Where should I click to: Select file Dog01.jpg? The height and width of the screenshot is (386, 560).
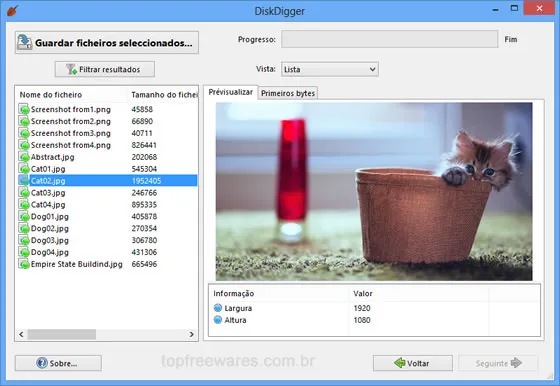(50, 216)
